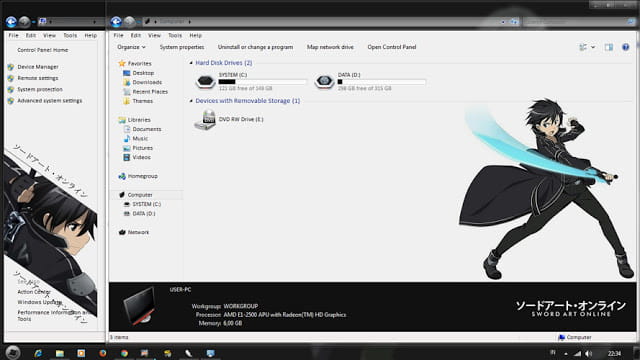Open System protection link
Screen dimensions: 640x360
pyautogui.click(x=40, y=89)
